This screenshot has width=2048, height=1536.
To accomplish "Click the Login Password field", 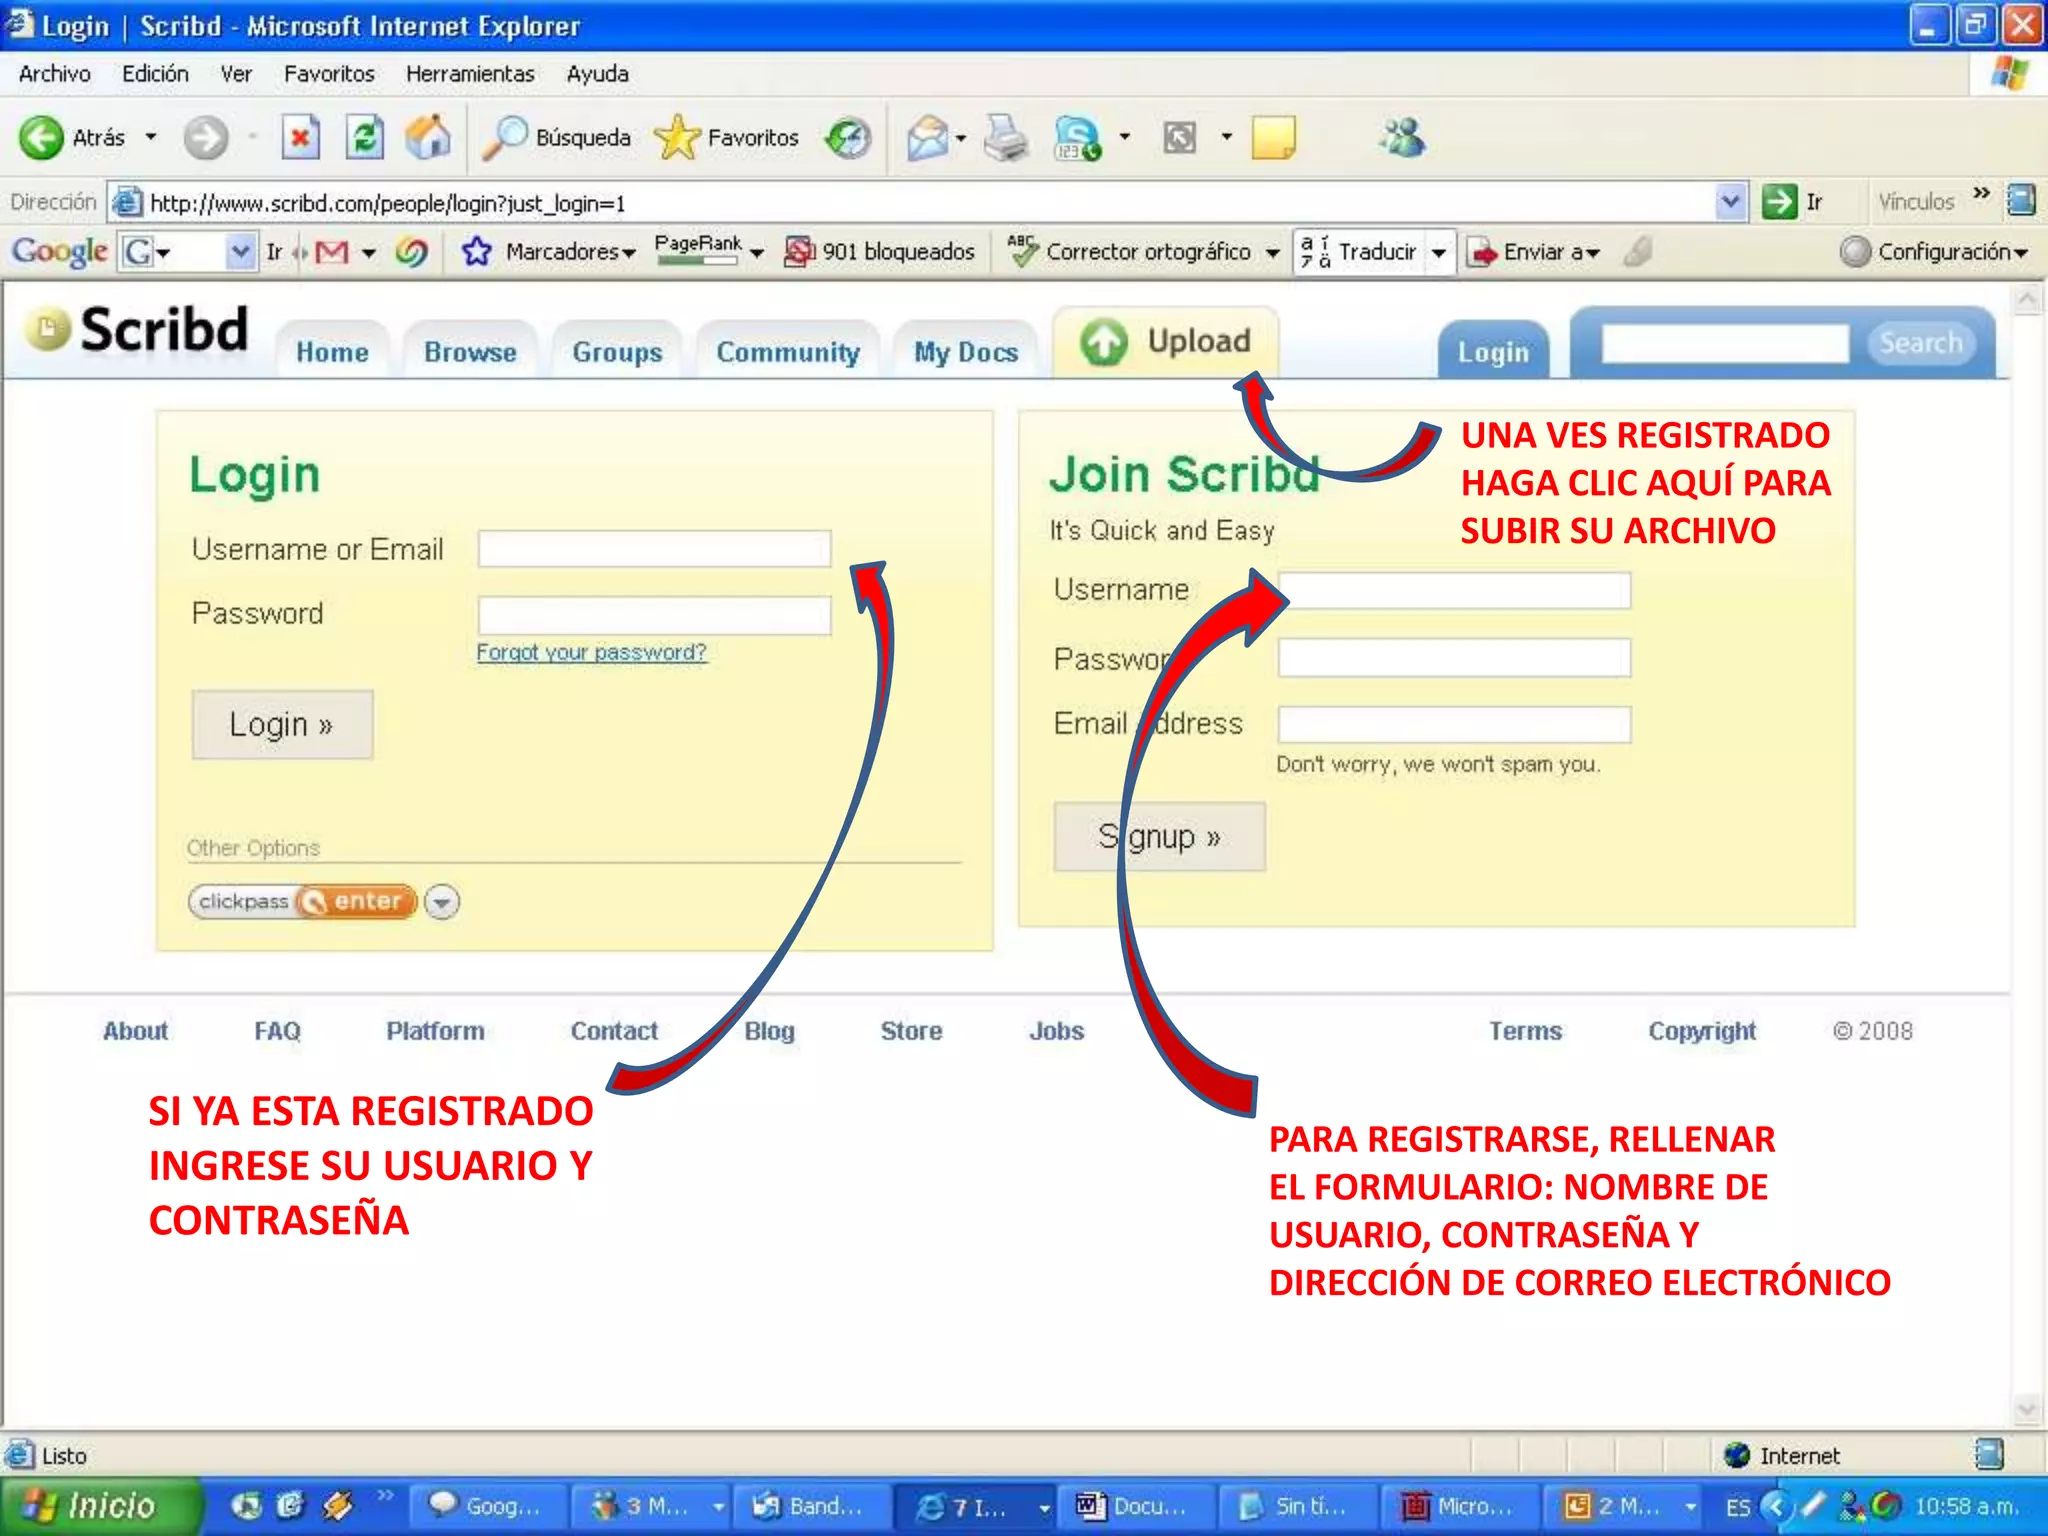I will point(654,615).
